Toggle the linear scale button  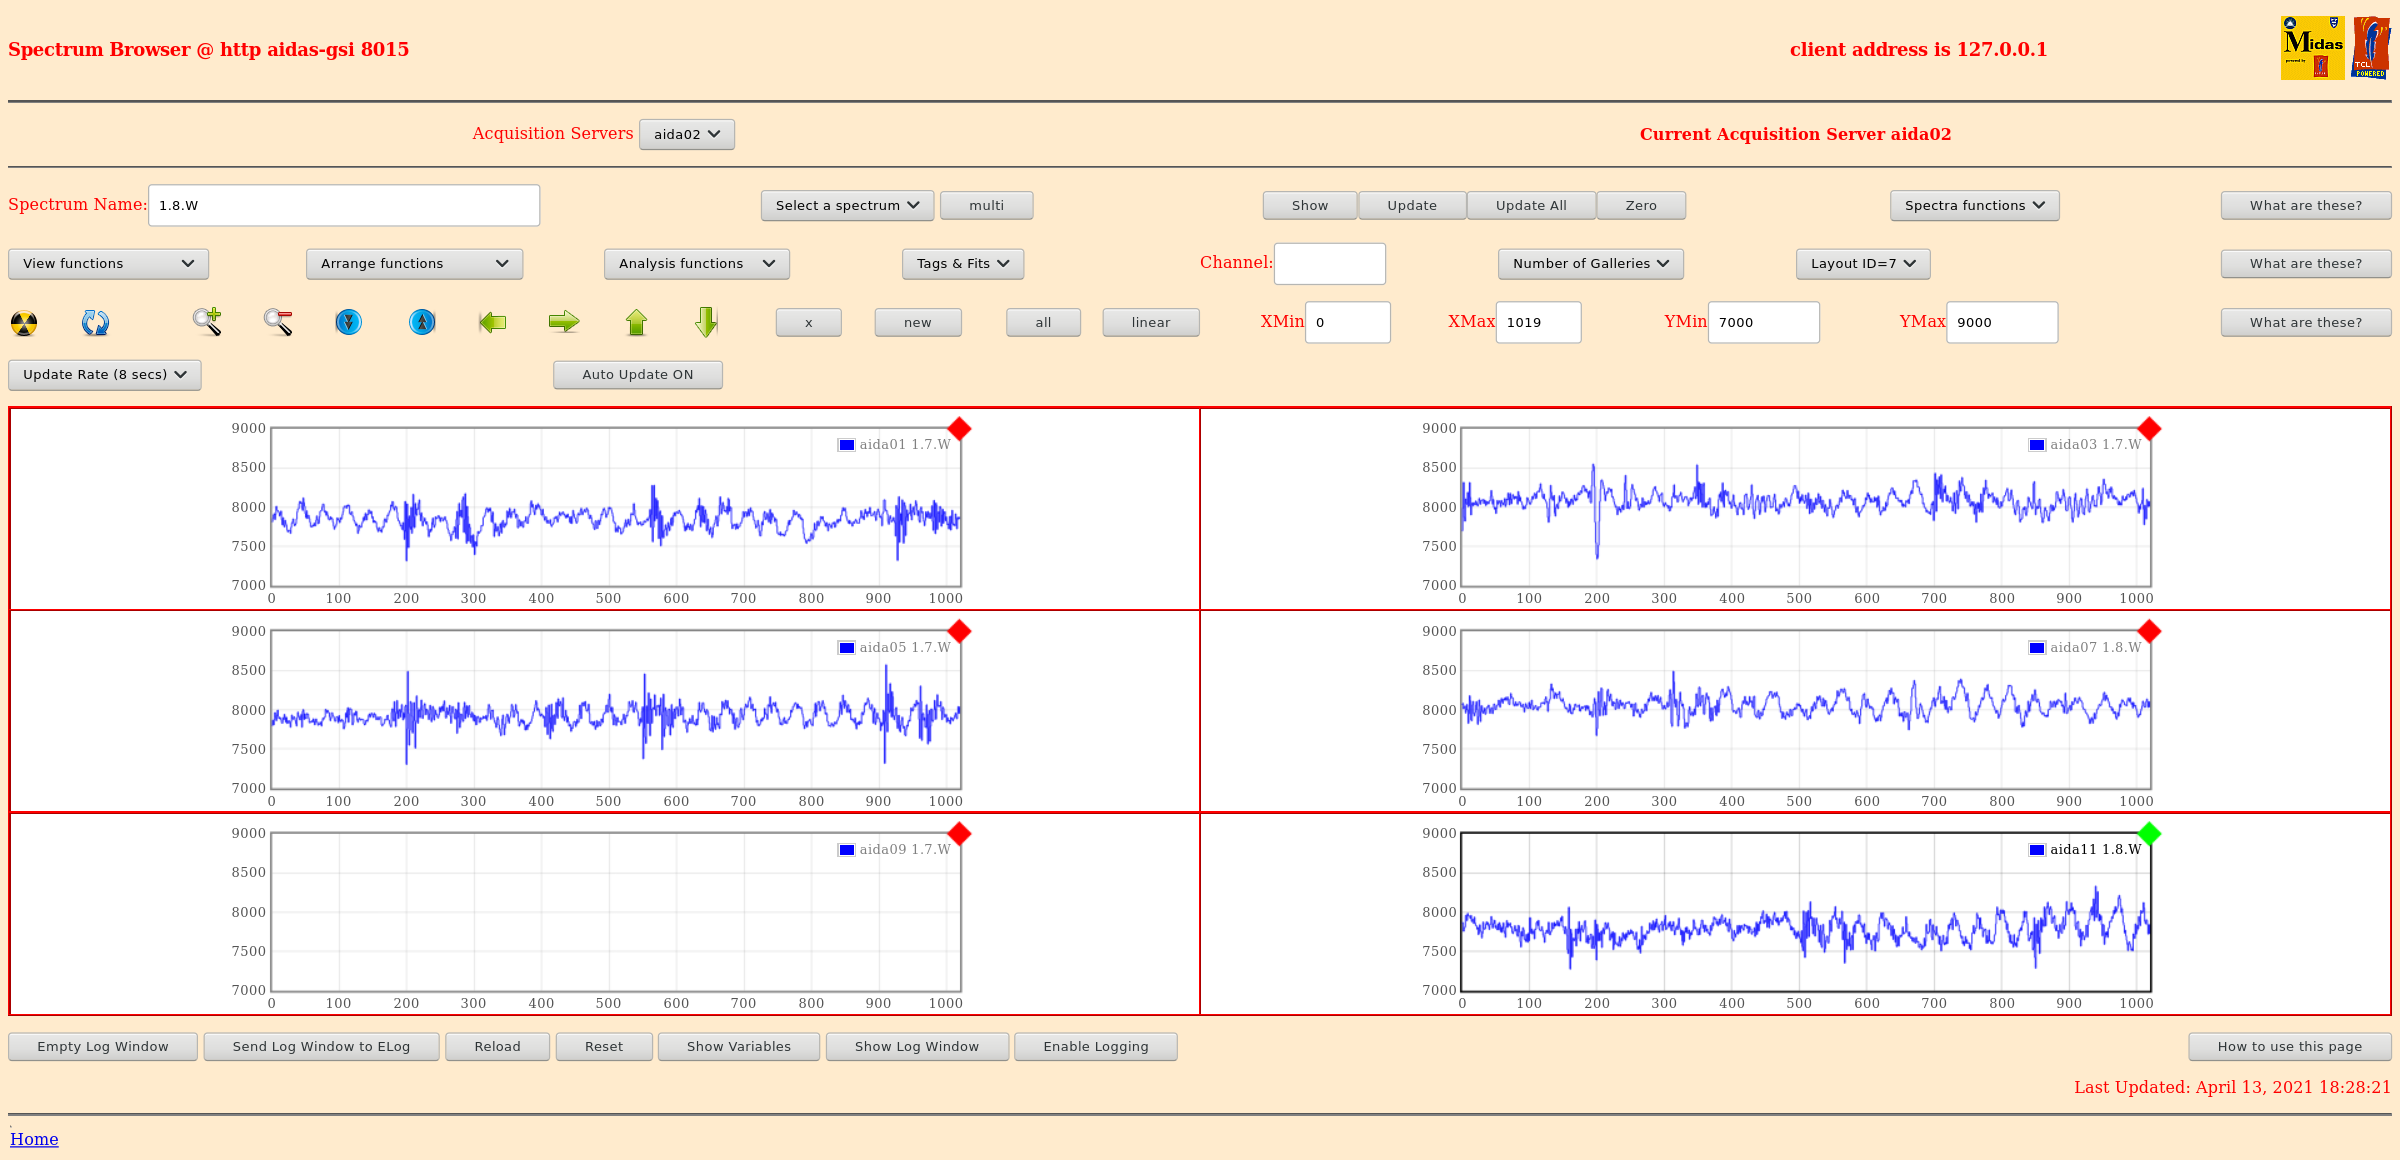click(1150, 323)
